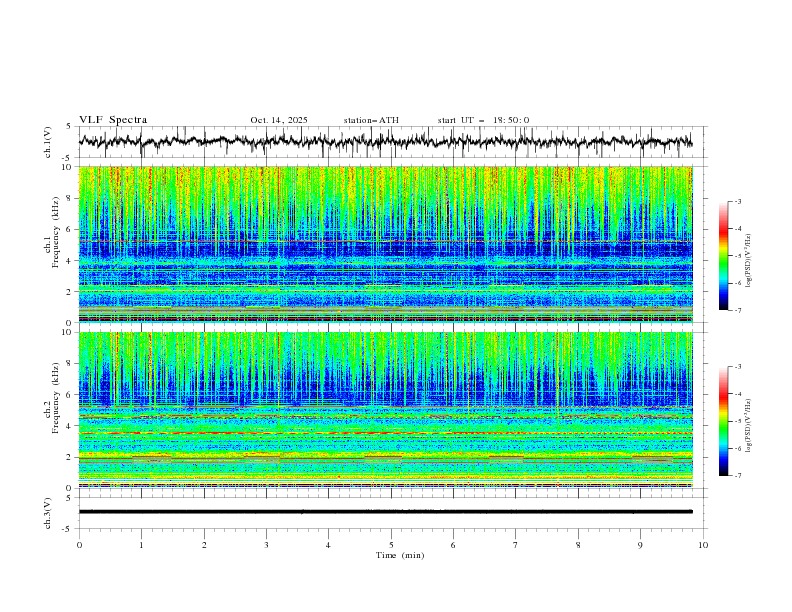Click the 'start UT = 18:50:0' text
Image resolution: width=792 pixels, height=612 pixels.
pyautogui.click(x=483, y=120)
